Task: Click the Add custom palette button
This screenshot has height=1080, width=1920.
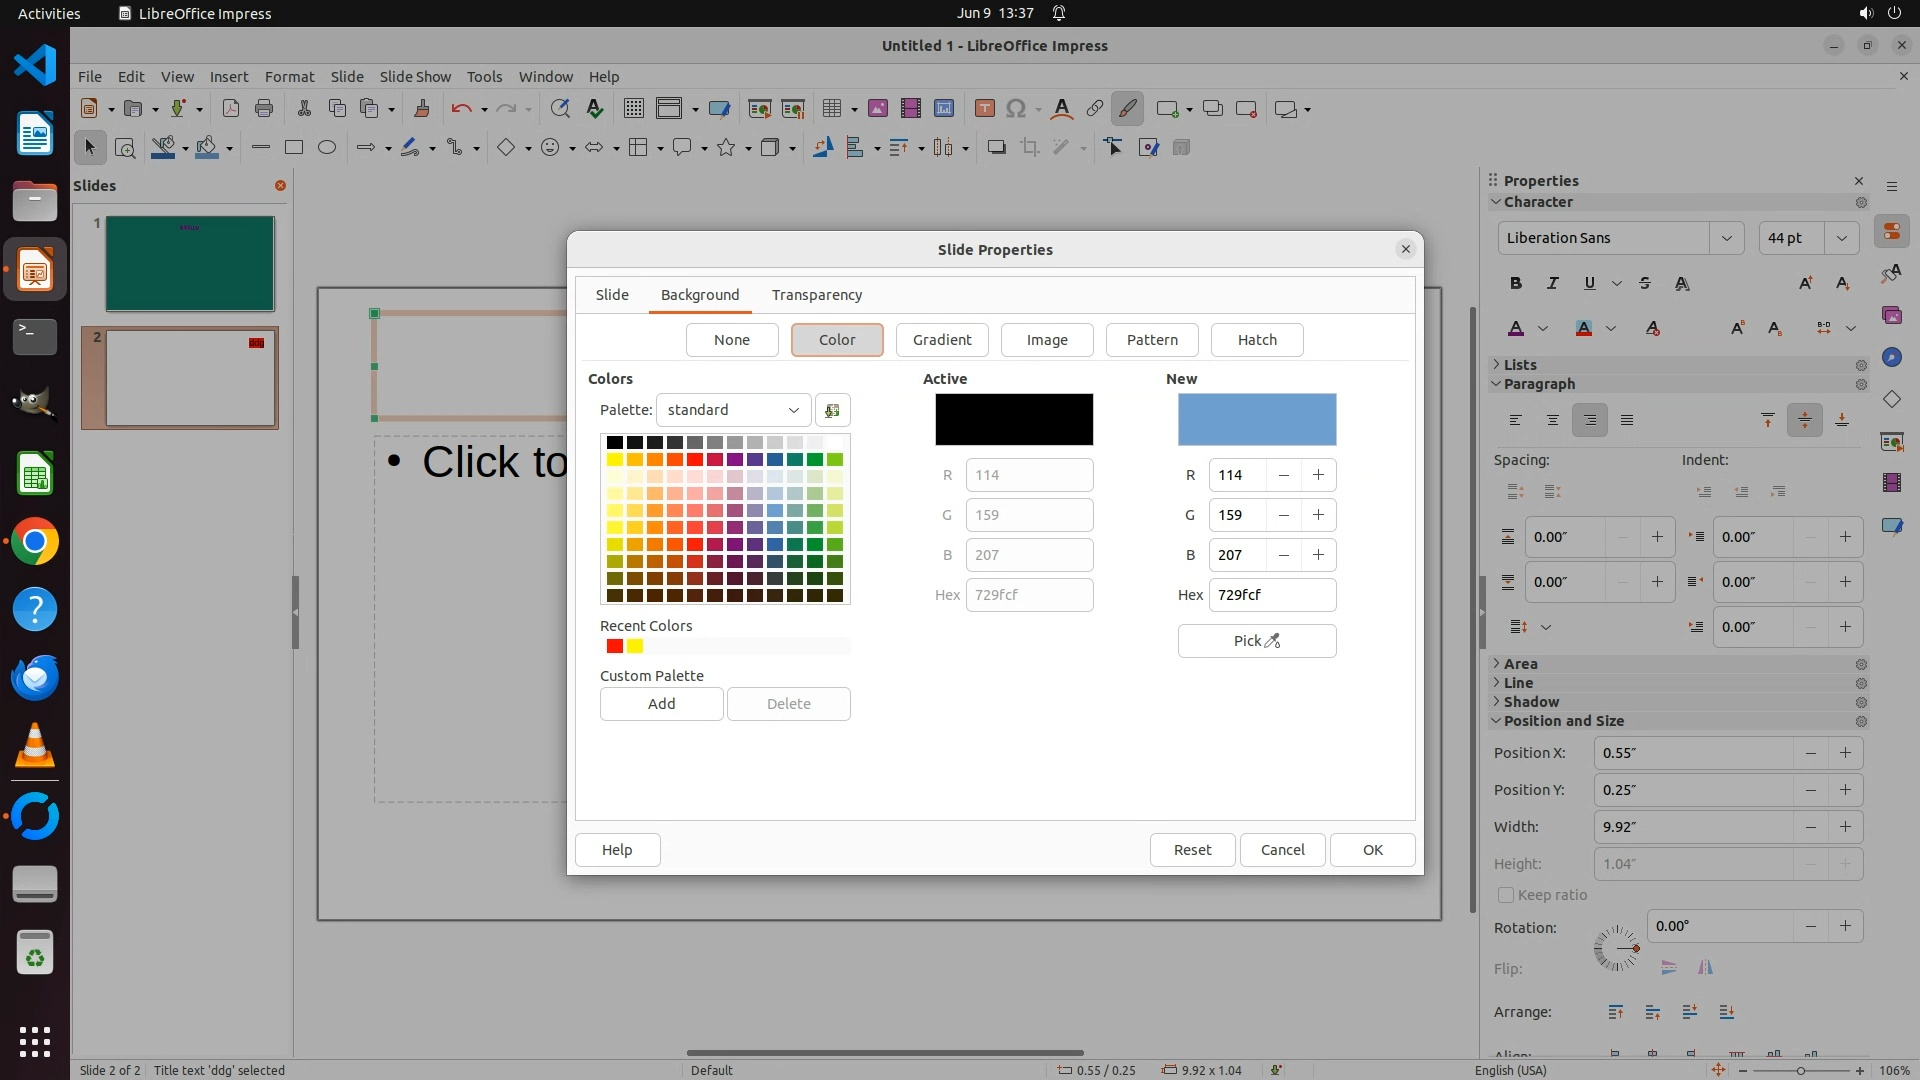Action: click(x=661, y=704)
